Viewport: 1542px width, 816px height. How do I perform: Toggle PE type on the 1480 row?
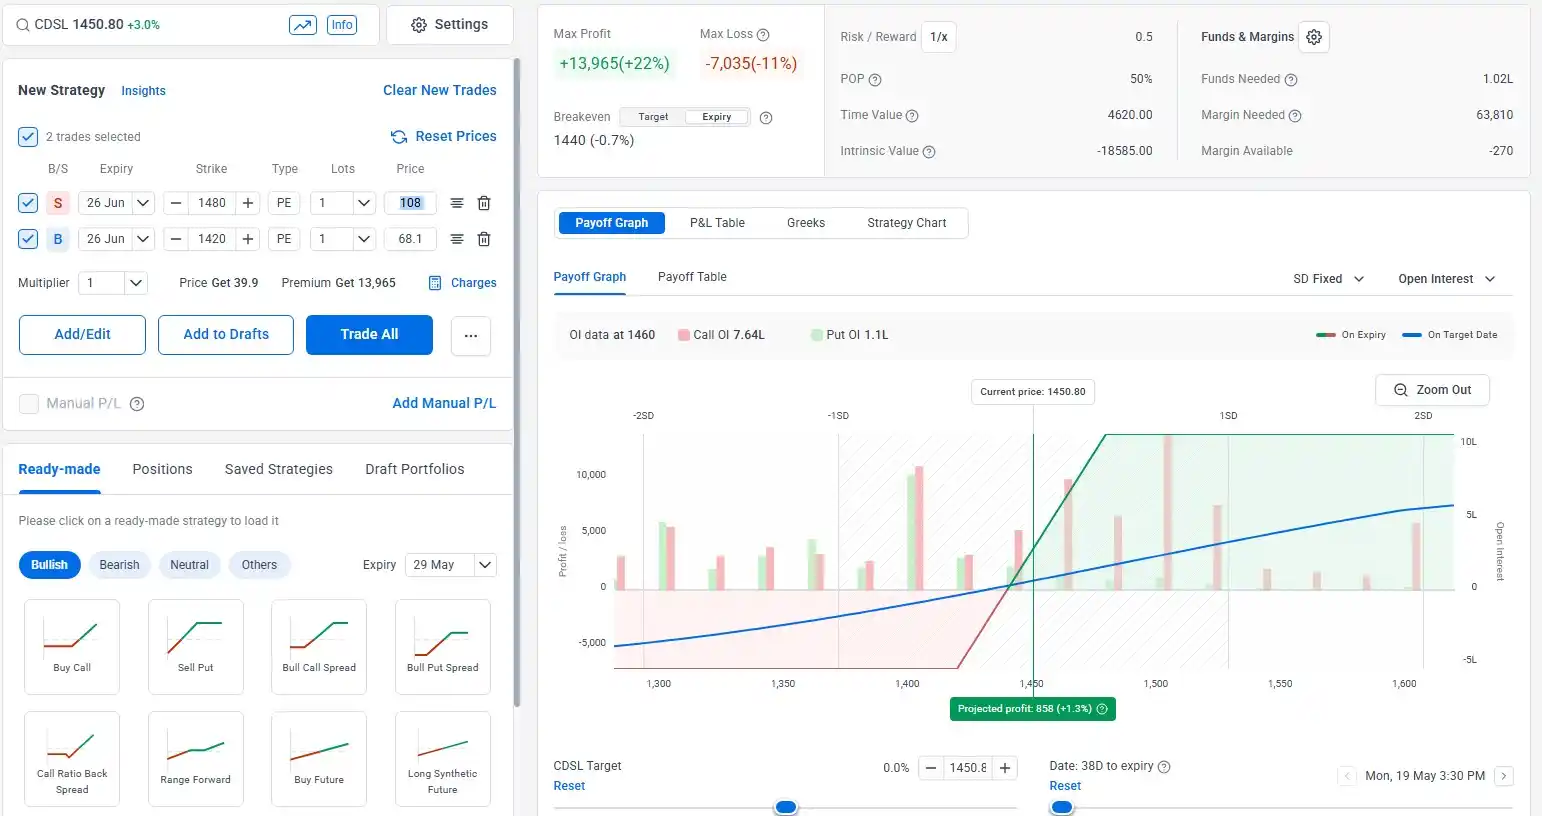tap(284, 203)
